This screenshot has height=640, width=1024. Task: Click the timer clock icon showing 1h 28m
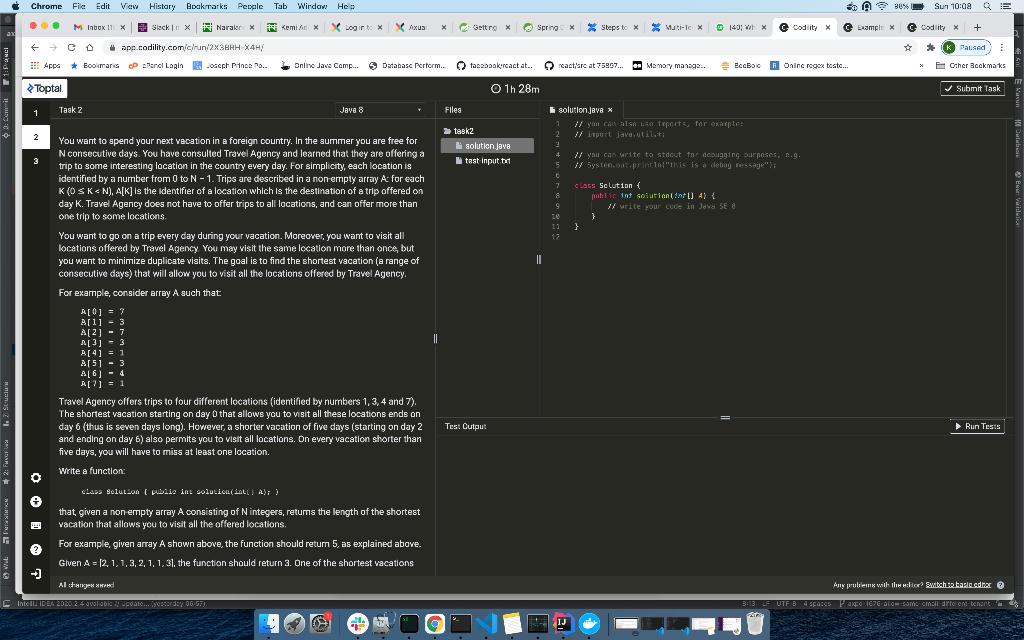(497, 88)
